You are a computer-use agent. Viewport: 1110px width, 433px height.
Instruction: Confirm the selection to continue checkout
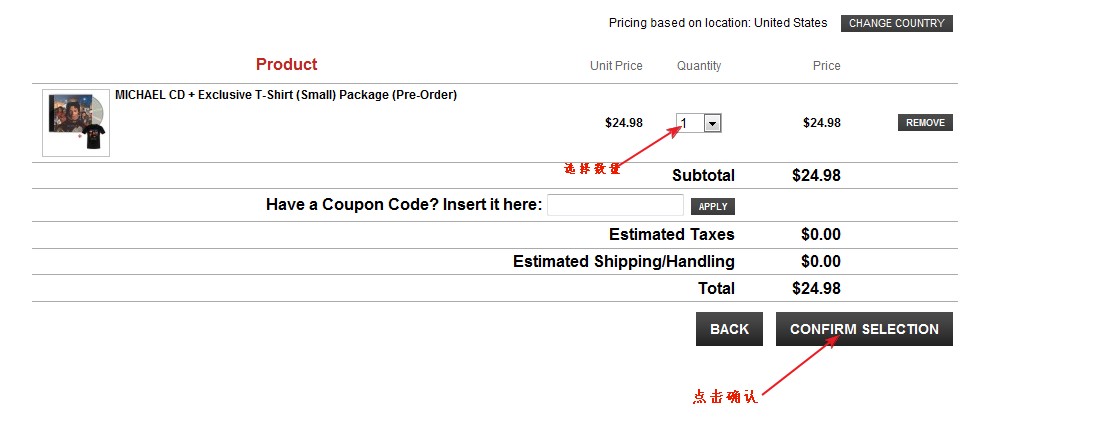click(x=864, y=329)
